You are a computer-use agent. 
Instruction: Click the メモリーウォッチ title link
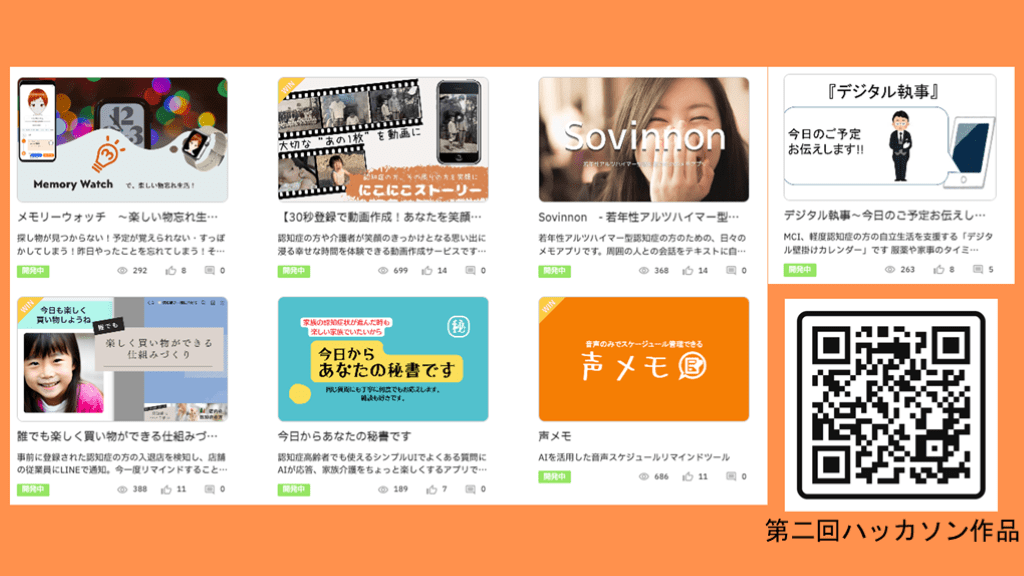pyautogui.click(x=118, y=217)
